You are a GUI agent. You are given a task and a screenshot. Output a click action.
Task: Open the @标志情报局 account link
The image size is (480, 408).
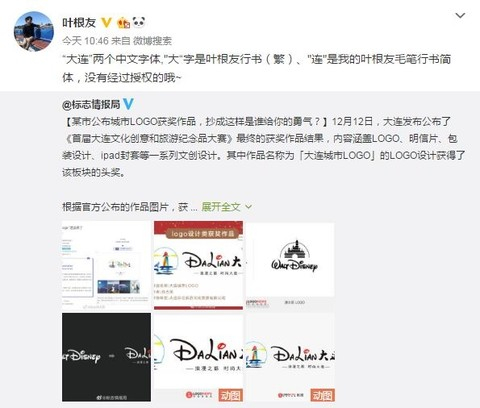click(91, 104)
